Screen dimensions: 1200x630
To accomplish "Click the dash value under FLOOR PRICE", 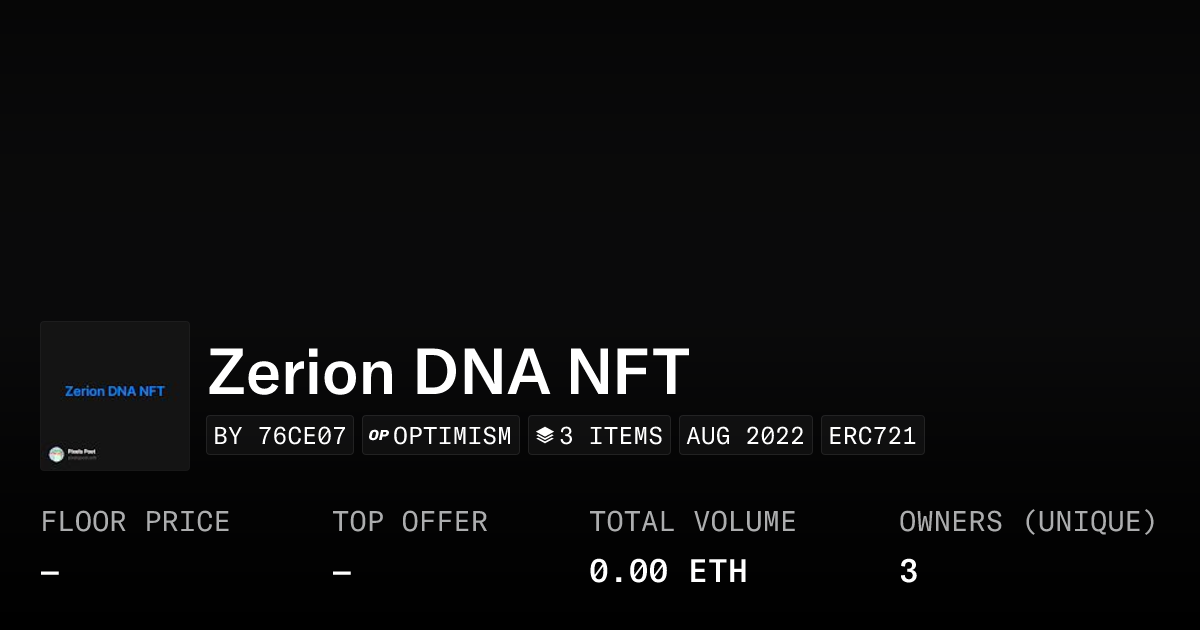I will coord(50,573).
